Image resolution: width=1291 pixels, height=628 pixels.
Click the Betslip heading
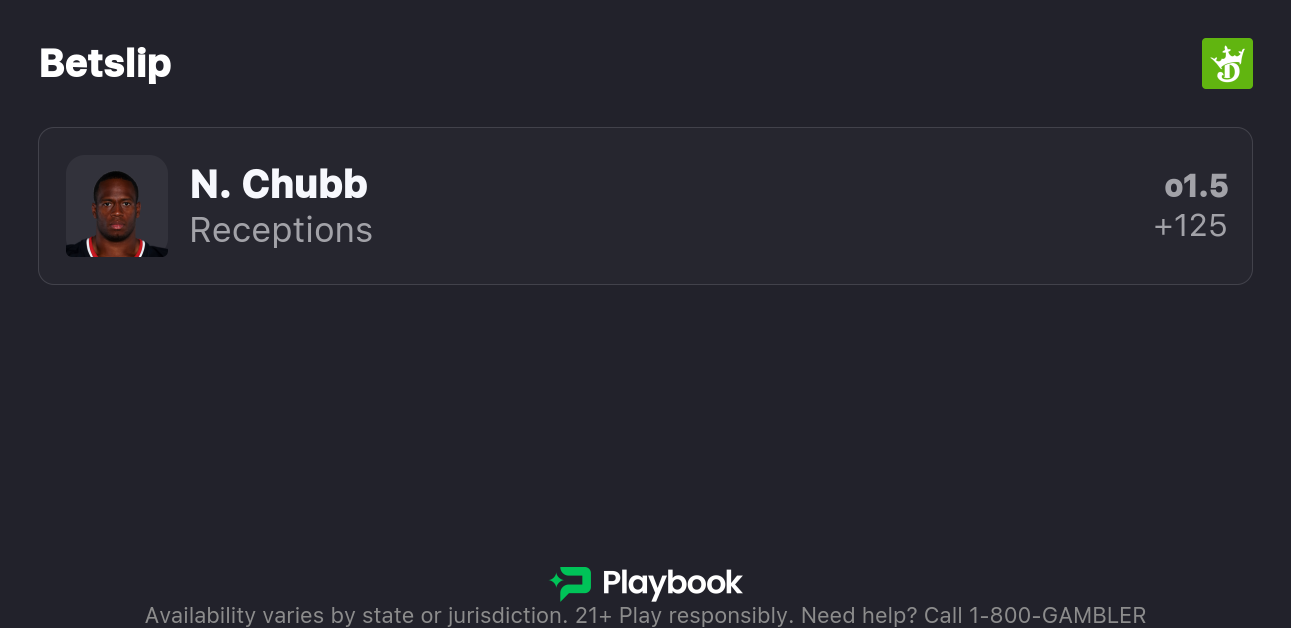tap(105, 64)
